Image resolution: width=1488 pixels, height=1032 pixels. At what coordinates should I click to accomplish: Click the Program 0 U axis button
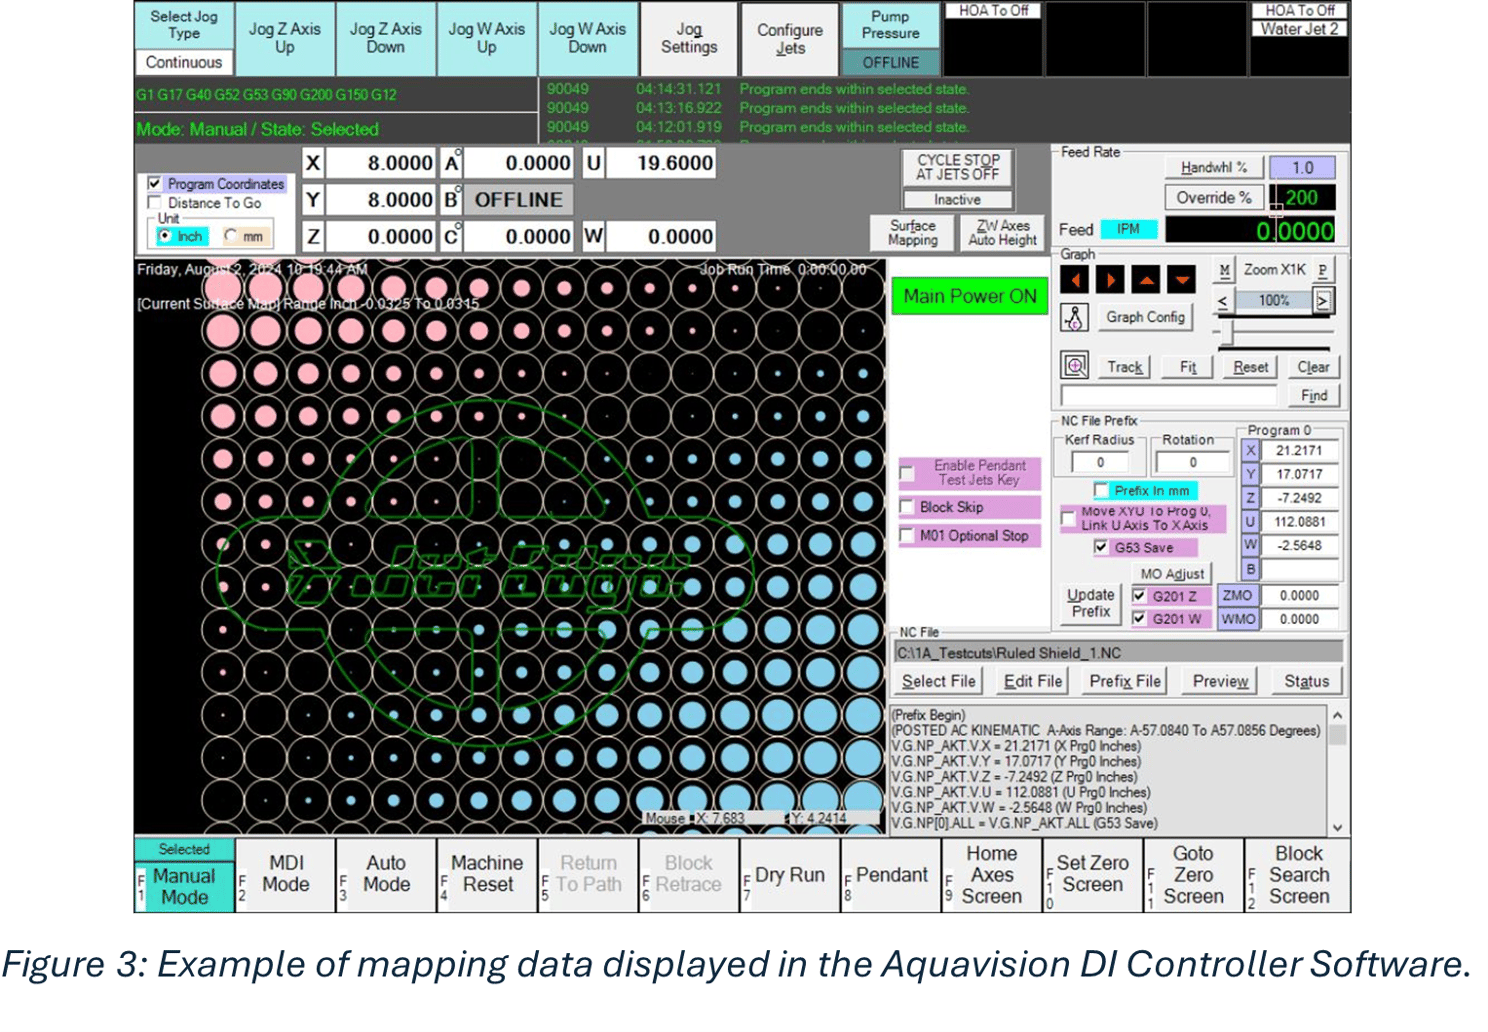click(1250, 521)
